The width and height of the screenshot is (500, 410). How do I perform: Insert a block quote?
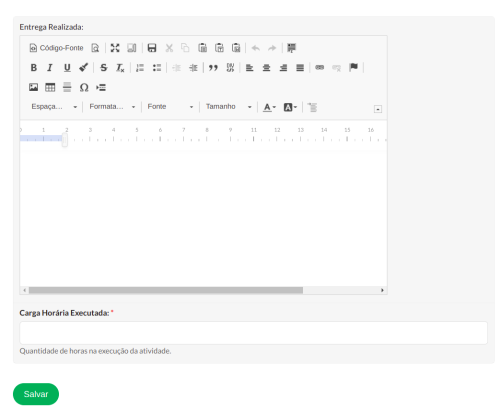[x=213, y=68]
